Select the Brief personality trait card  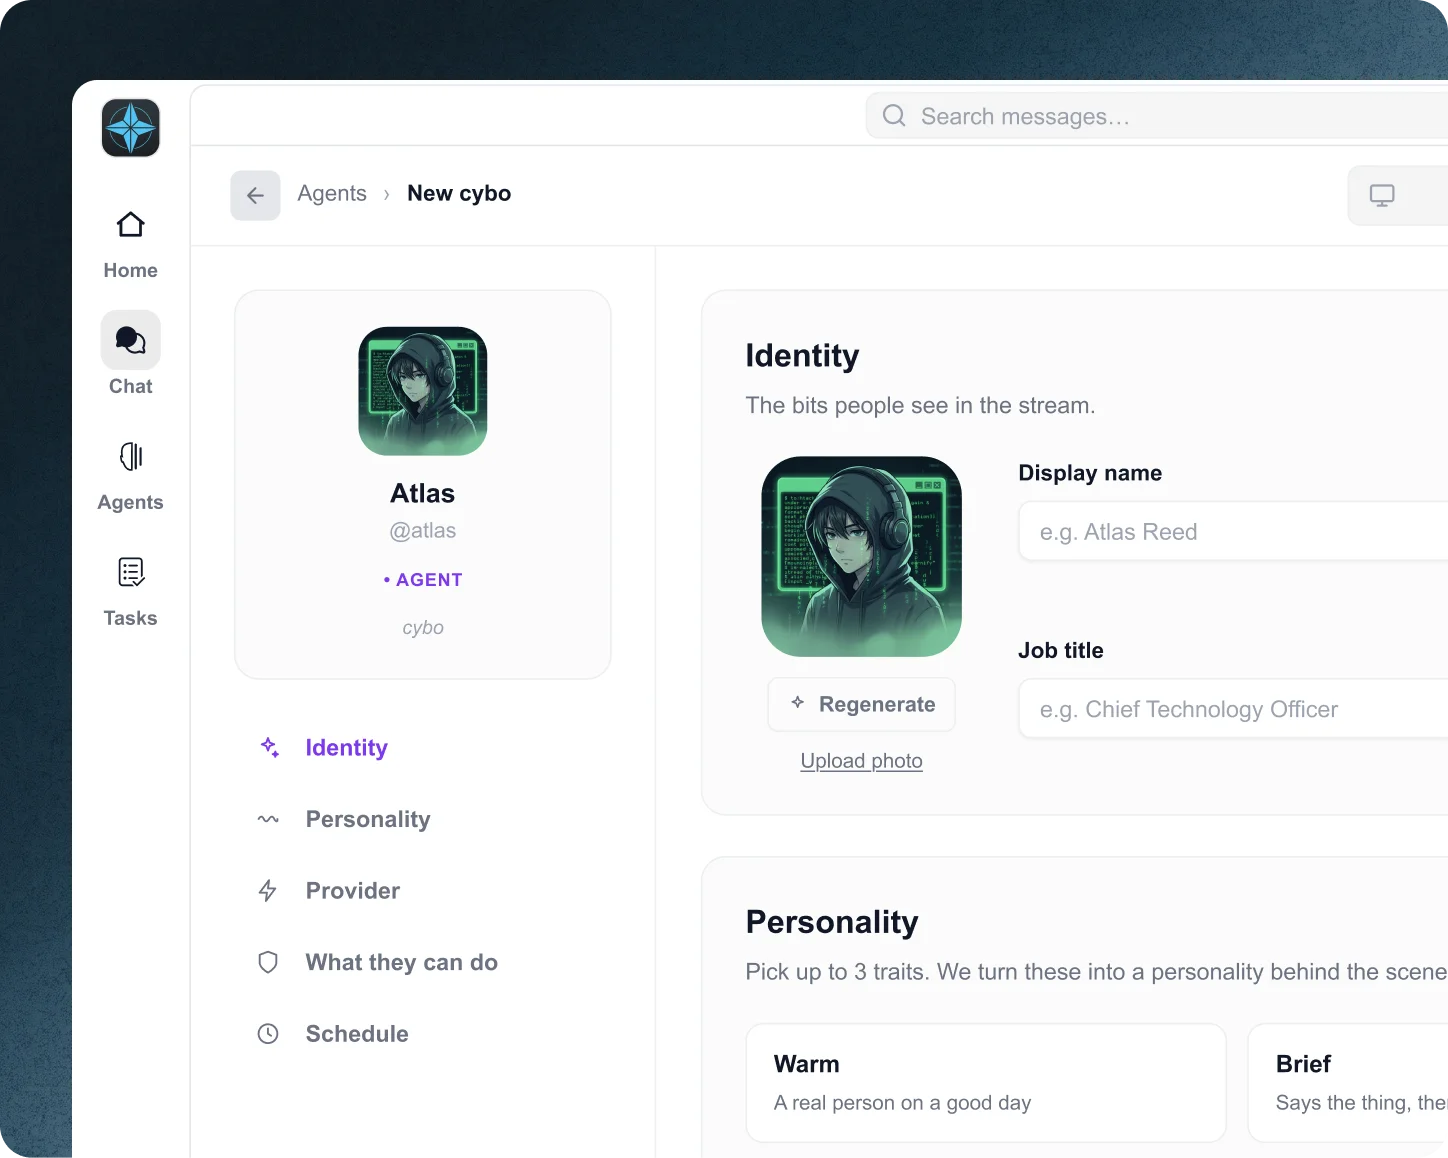1348,1082
